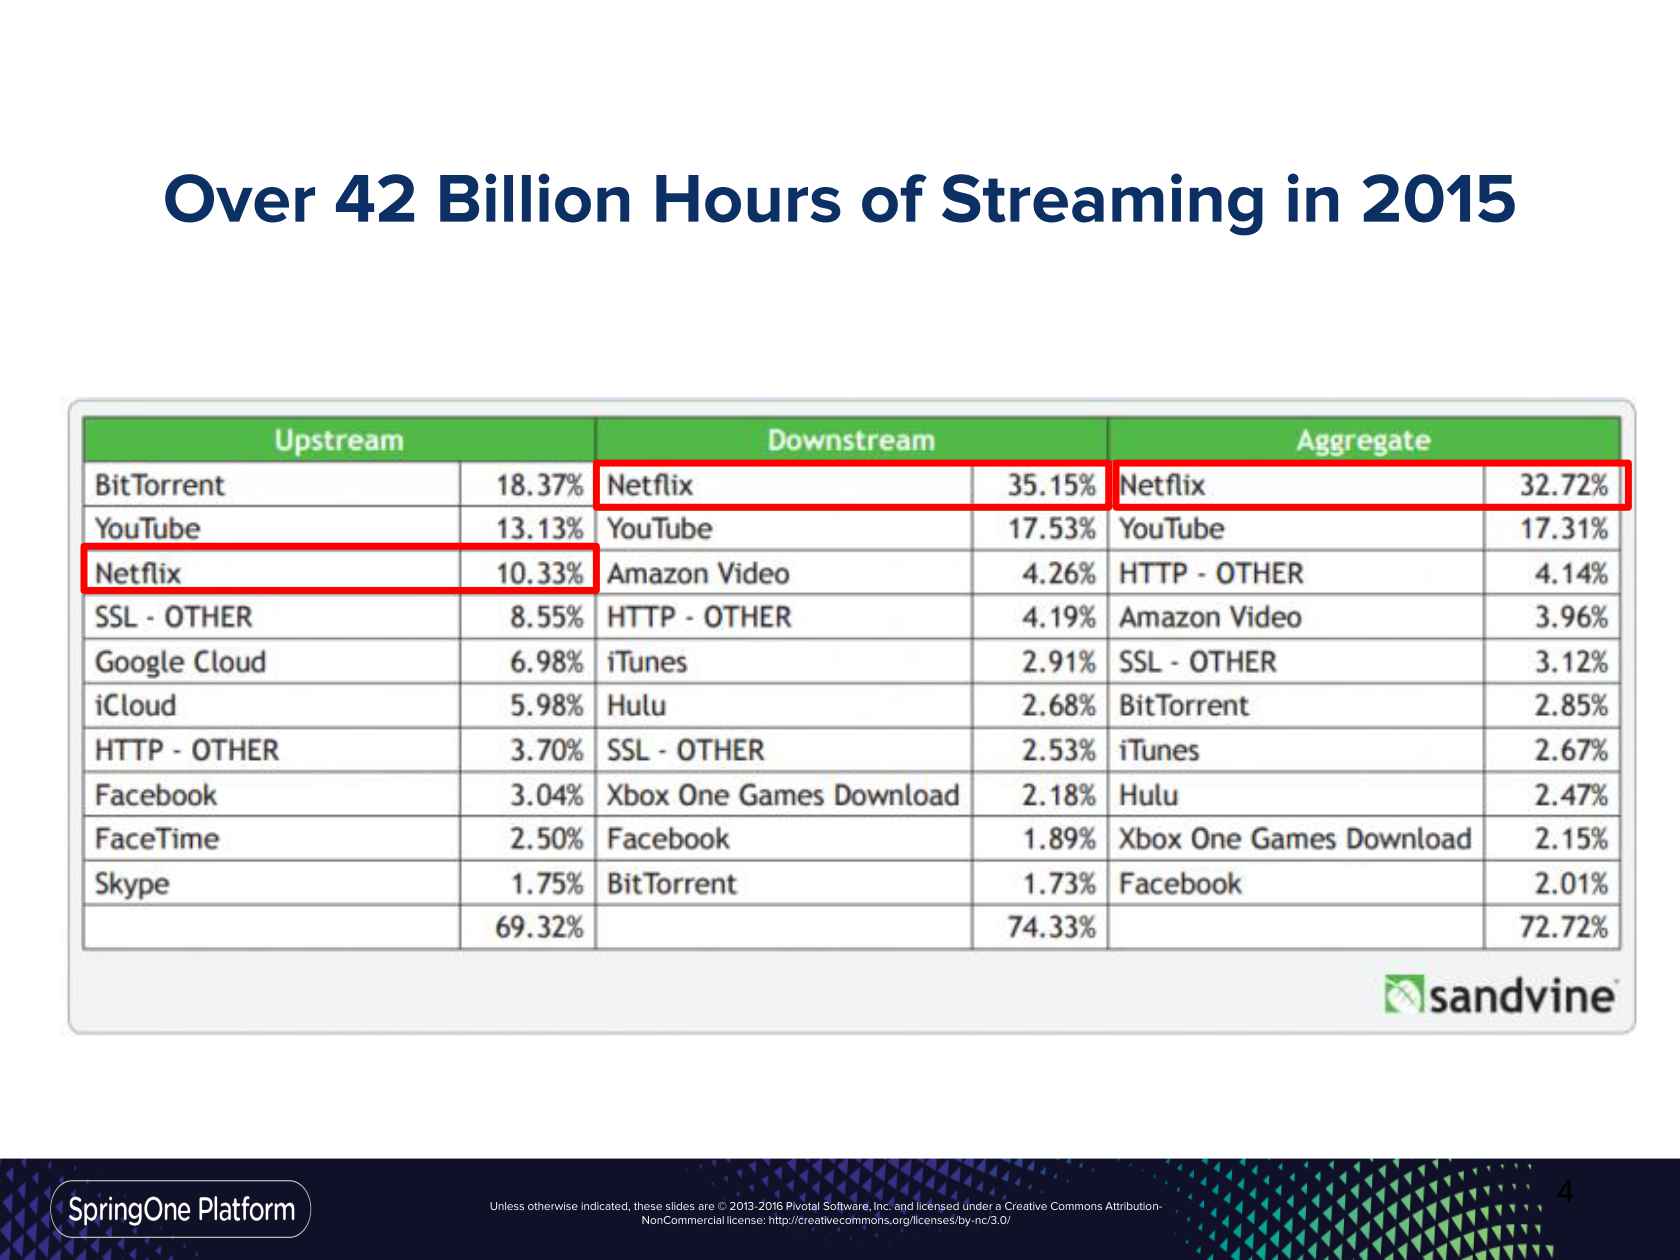1680x1260 pixels.
Task: Click the 10.33% Netflix upstream value
Action: pos(539,573)
